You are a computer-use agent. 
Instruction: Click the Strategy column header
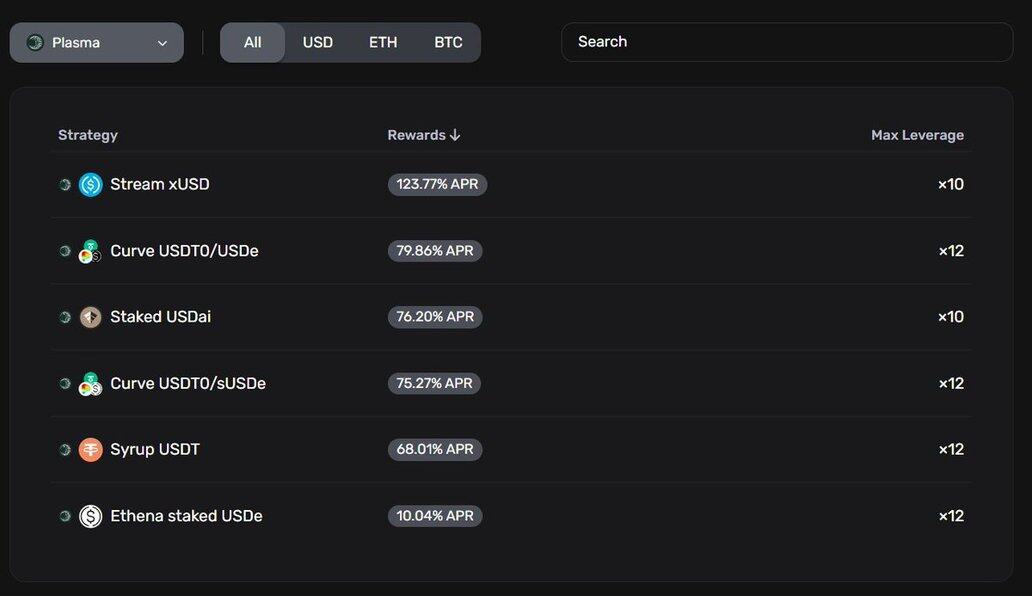point(88,135)
